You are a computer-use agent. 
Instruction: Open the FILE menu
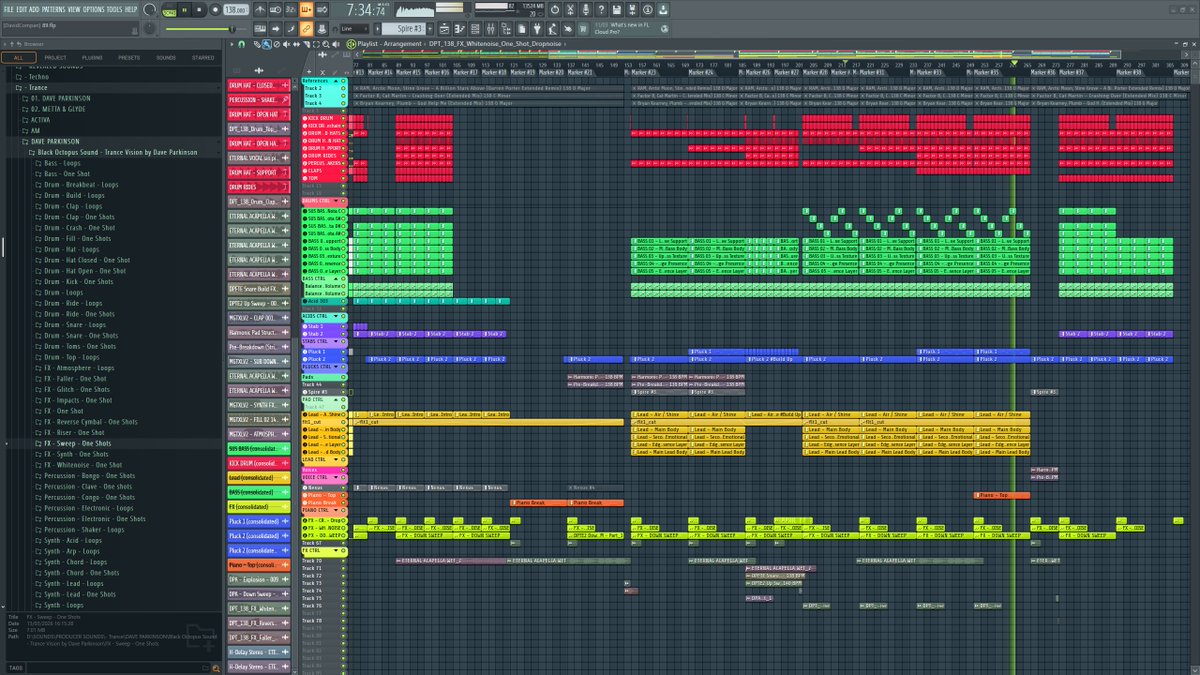pyautogui.click(x=8, y=9)
